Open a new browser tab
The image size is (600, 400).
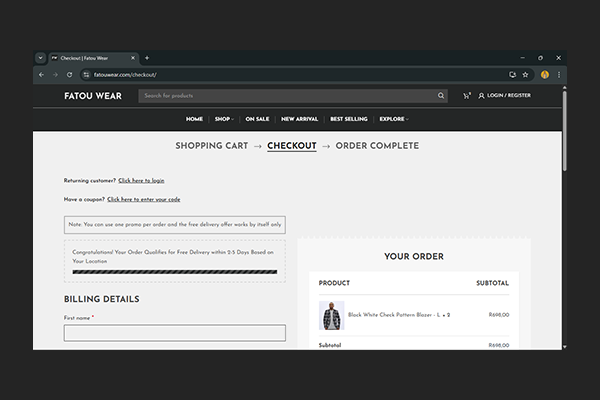coord(147,58)
